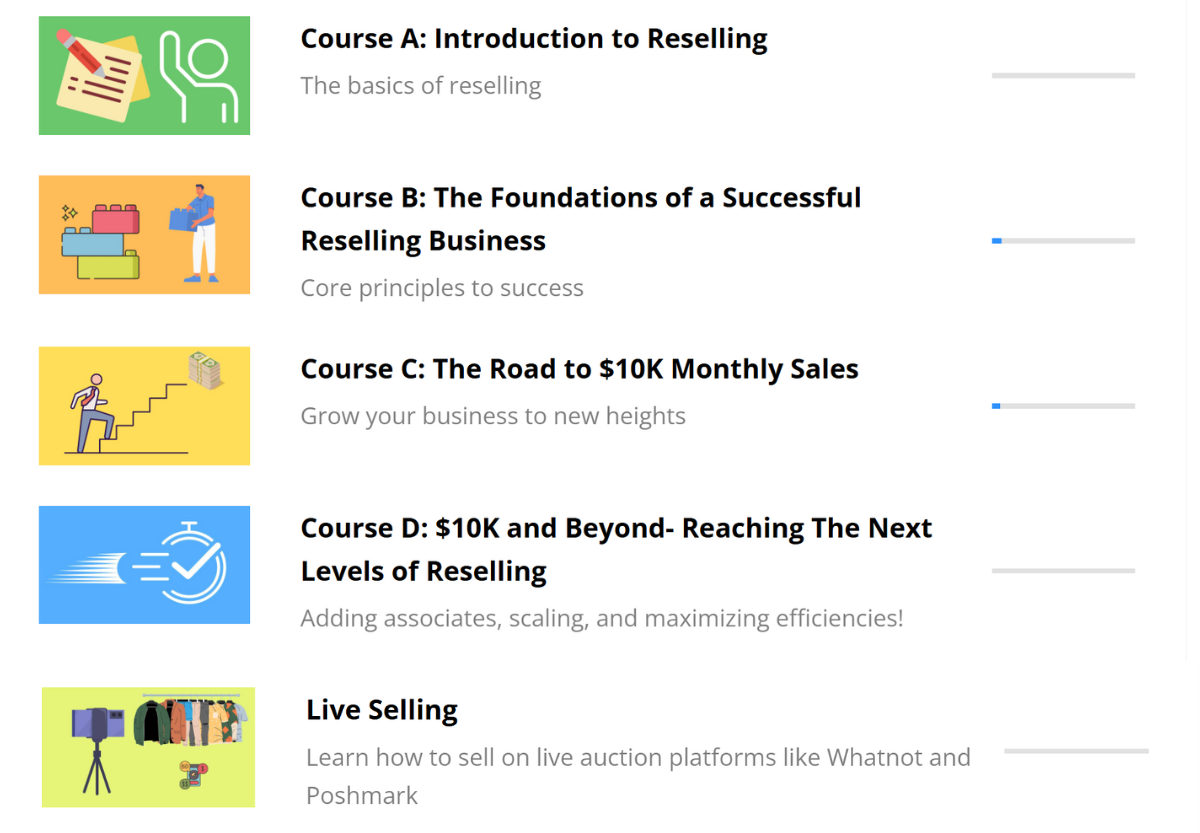Click "Grow your business to new heights" text

click(x=493, y=416)
